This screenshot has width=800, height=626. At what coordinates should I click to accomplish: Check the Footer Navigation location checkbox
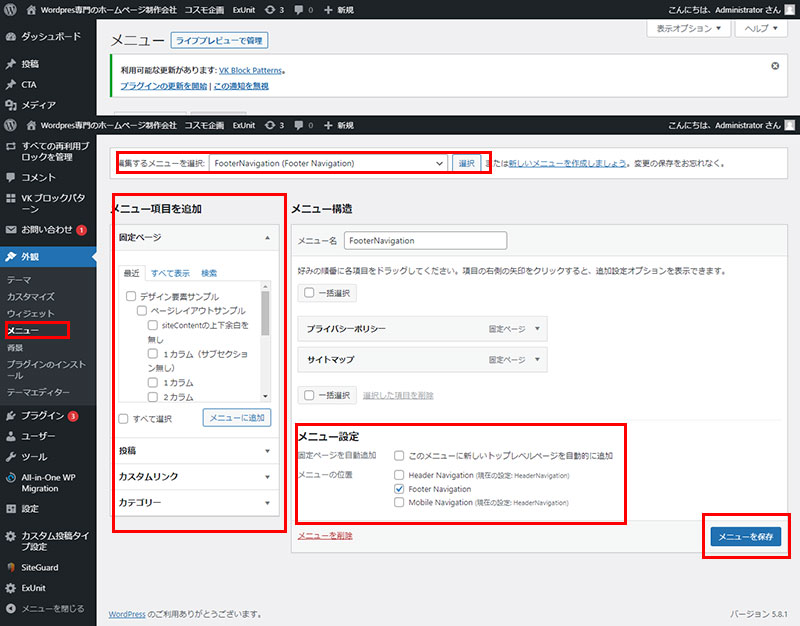[x=400, y=489]
